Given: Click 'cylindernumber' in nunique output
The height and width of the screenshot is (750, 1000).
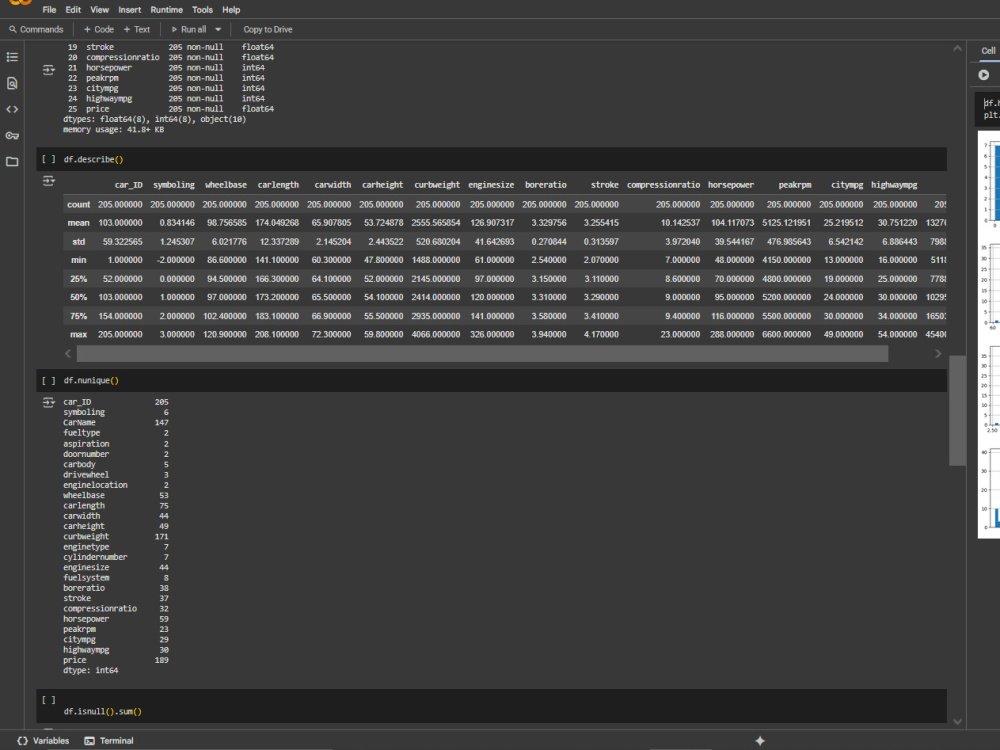Looking at the screenshot, I should pyautogui.click(x=95, y=557).
